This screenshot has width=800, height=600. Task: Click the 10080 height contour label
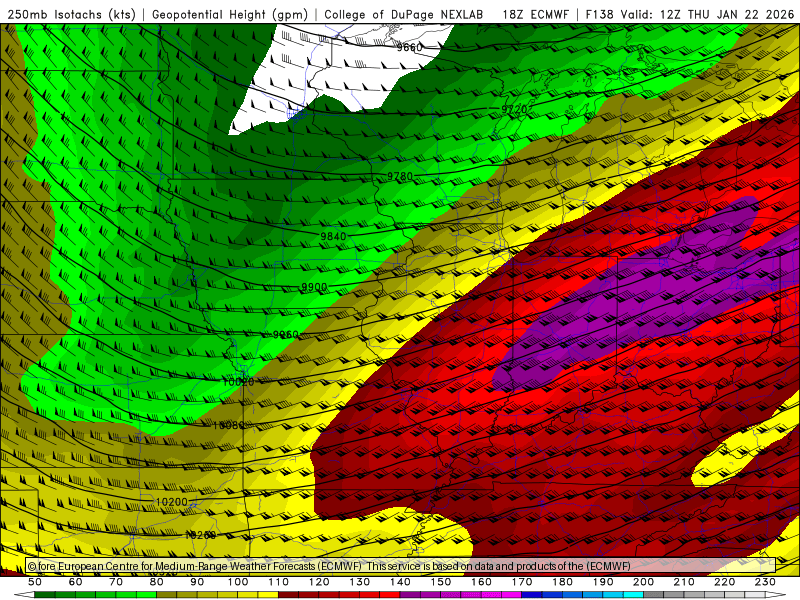coord(229,426)
